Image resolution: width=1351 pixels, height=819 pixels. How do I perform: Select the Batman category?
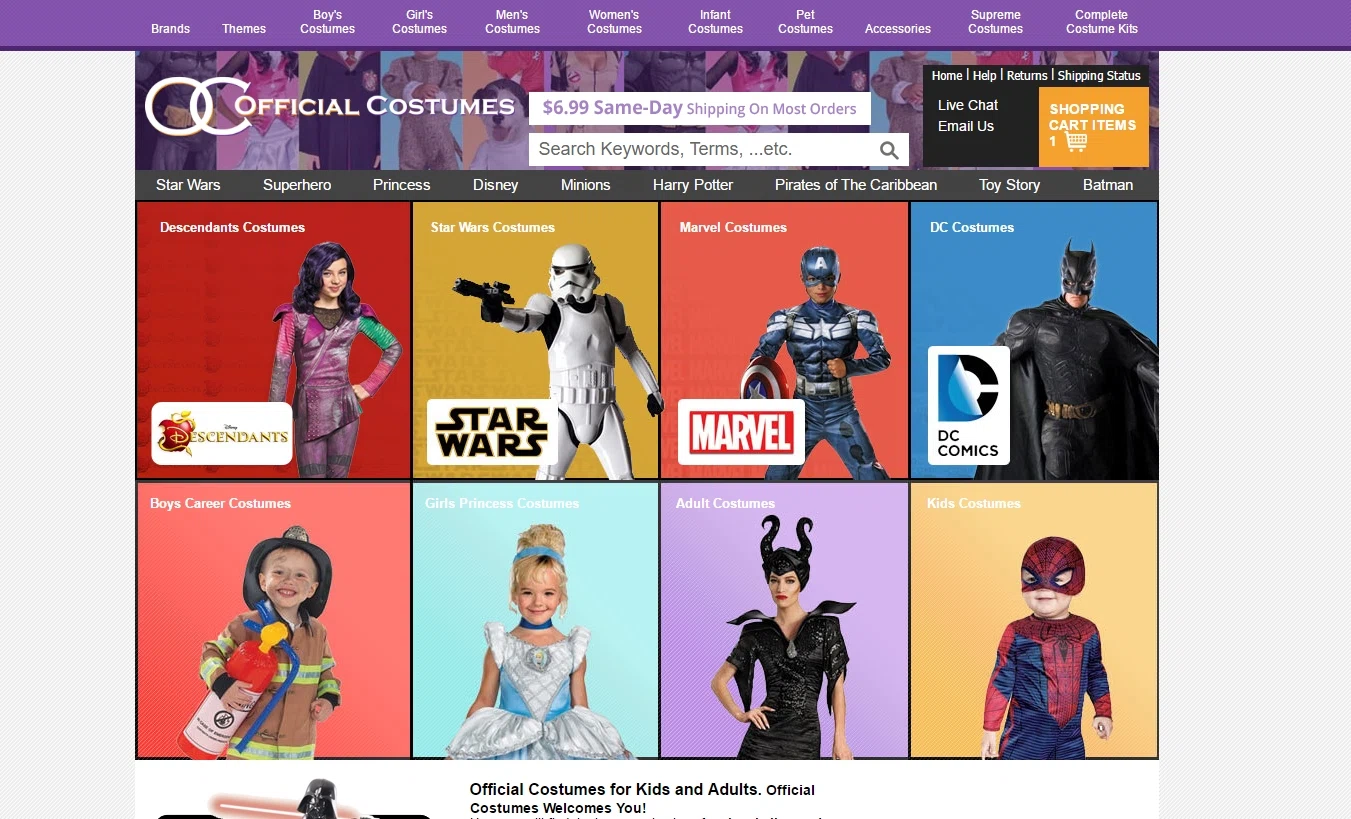click(x=1108, y=185)
